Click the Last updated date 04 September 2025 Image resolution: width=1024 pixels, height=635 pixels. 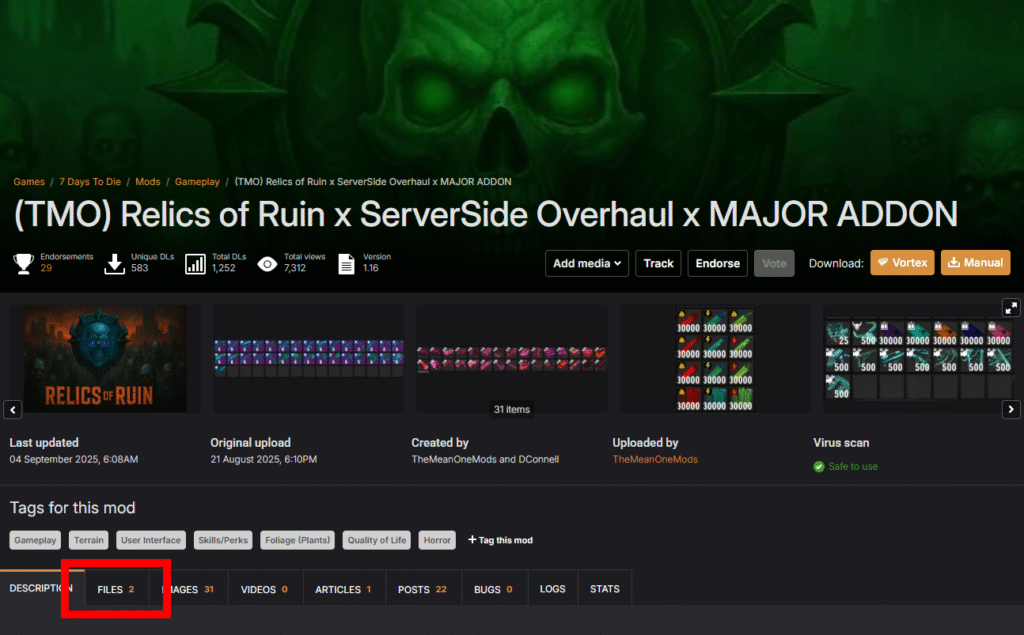74,459
